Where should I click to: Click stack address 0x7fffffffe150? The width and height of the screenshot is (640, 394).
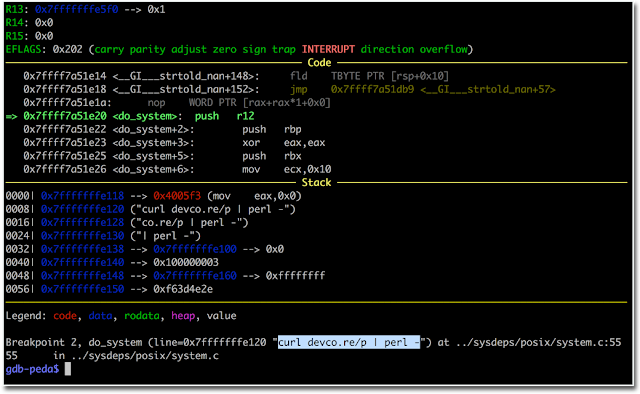tap(82, 289)
